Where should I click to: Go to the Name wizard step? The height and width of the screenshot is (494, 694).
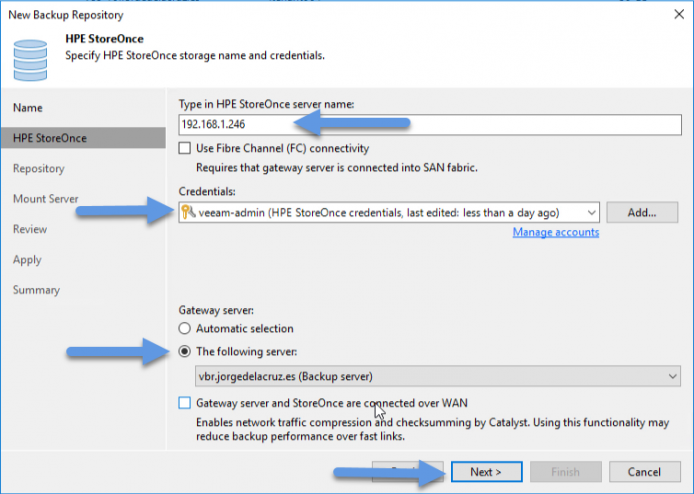[28, 108]
